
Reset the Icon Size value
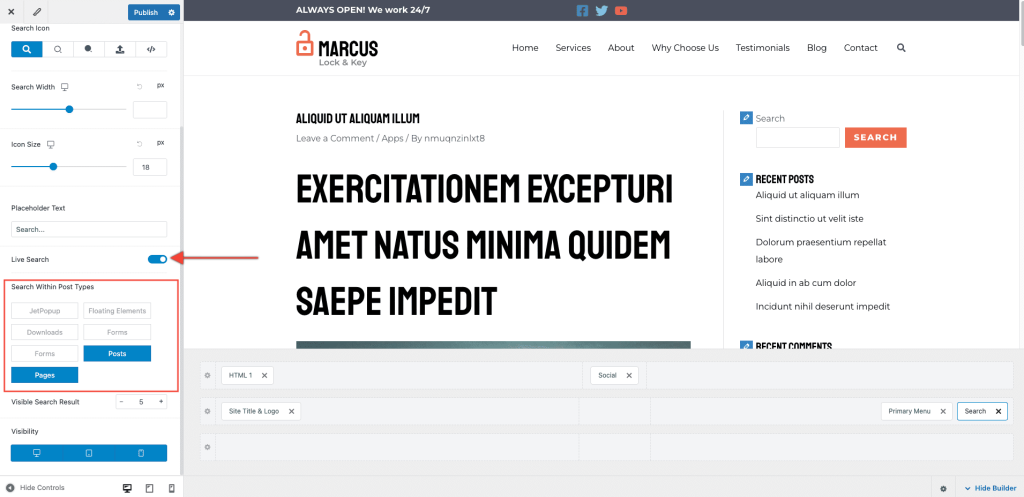(x=139, y=144)
